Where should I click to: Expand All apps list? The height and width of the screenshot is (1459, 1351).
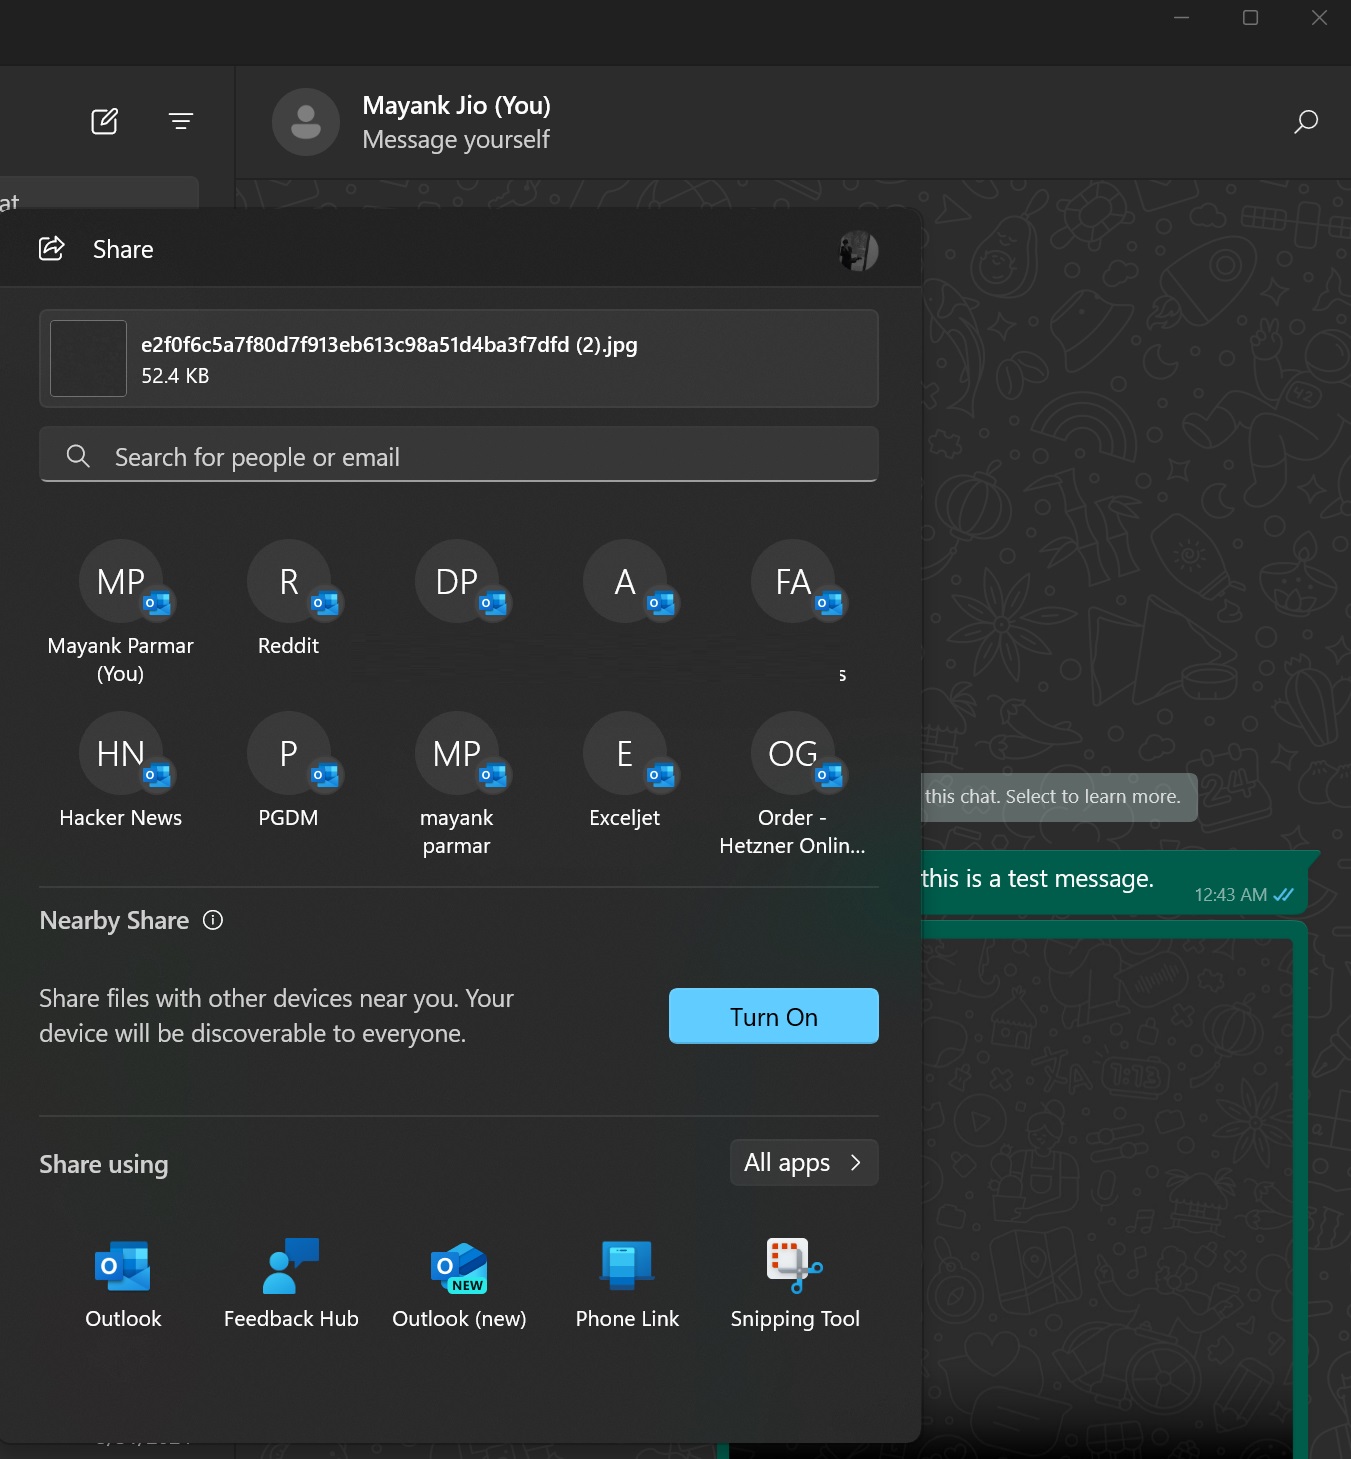804,1162
